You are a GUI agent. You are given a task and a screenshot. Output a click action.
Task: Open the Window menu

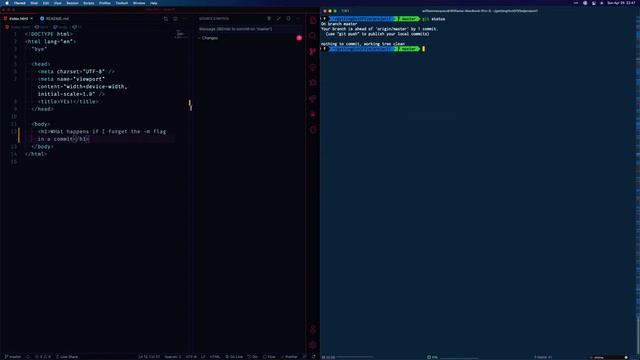click(139, 3)
